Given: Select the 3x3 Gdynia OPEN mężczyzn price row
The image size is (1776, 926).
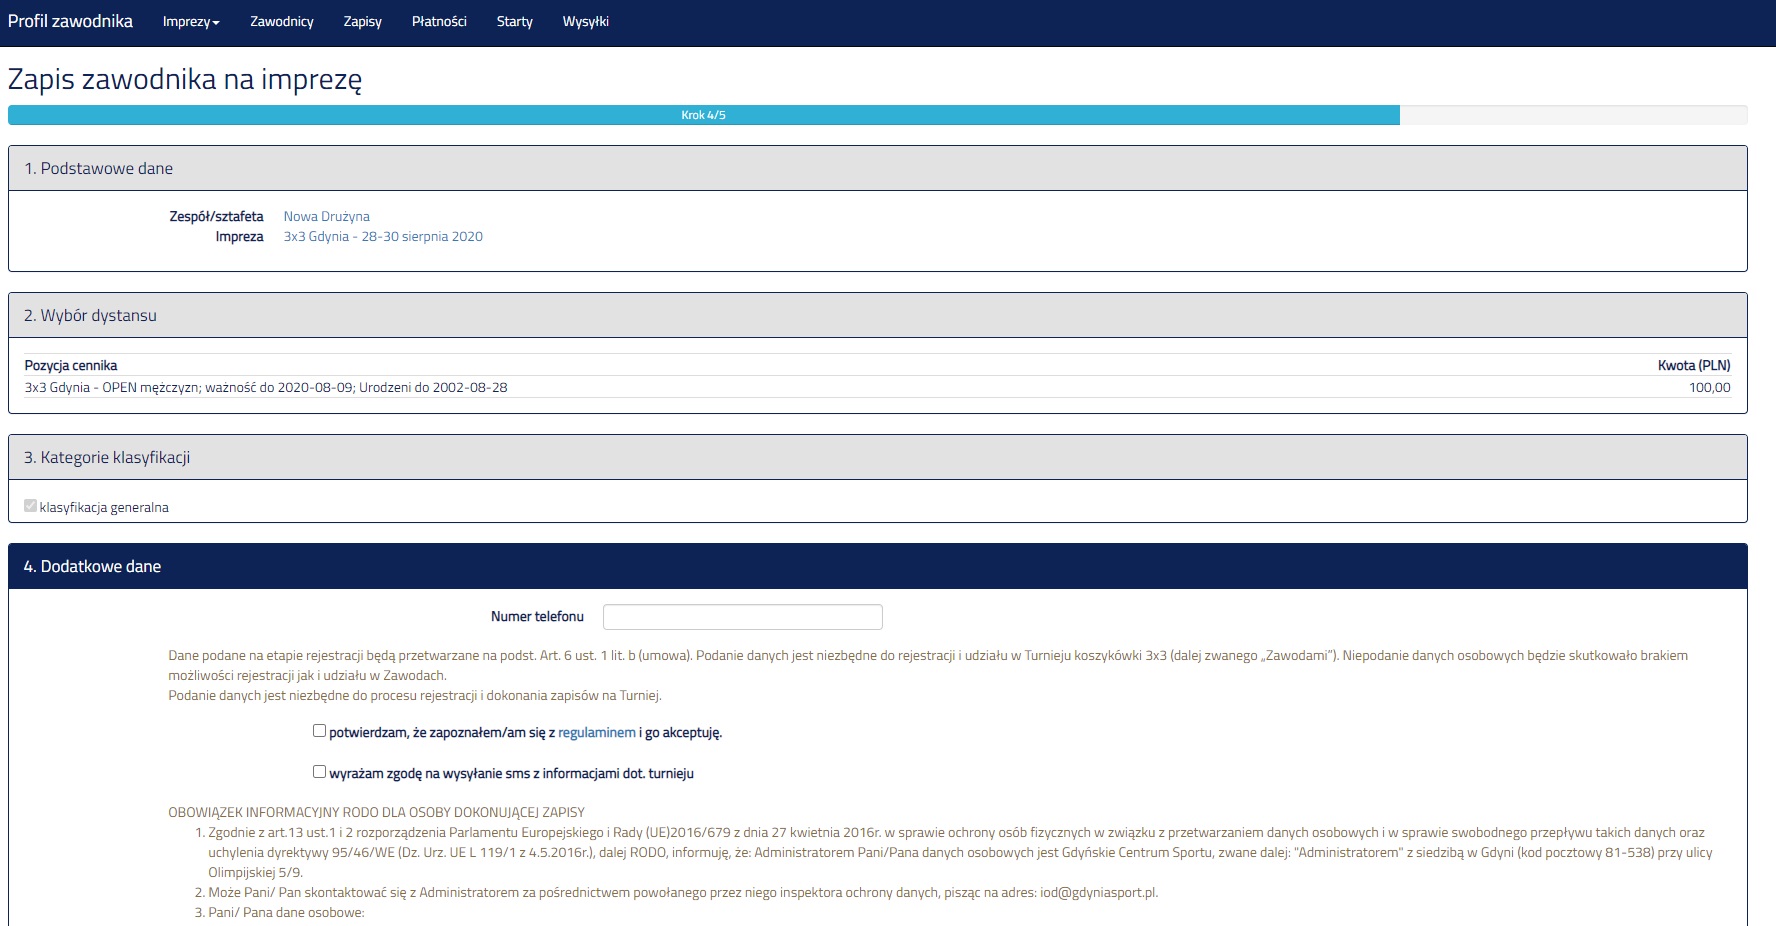Looking at the screenshot, I should tap(266, 388).
